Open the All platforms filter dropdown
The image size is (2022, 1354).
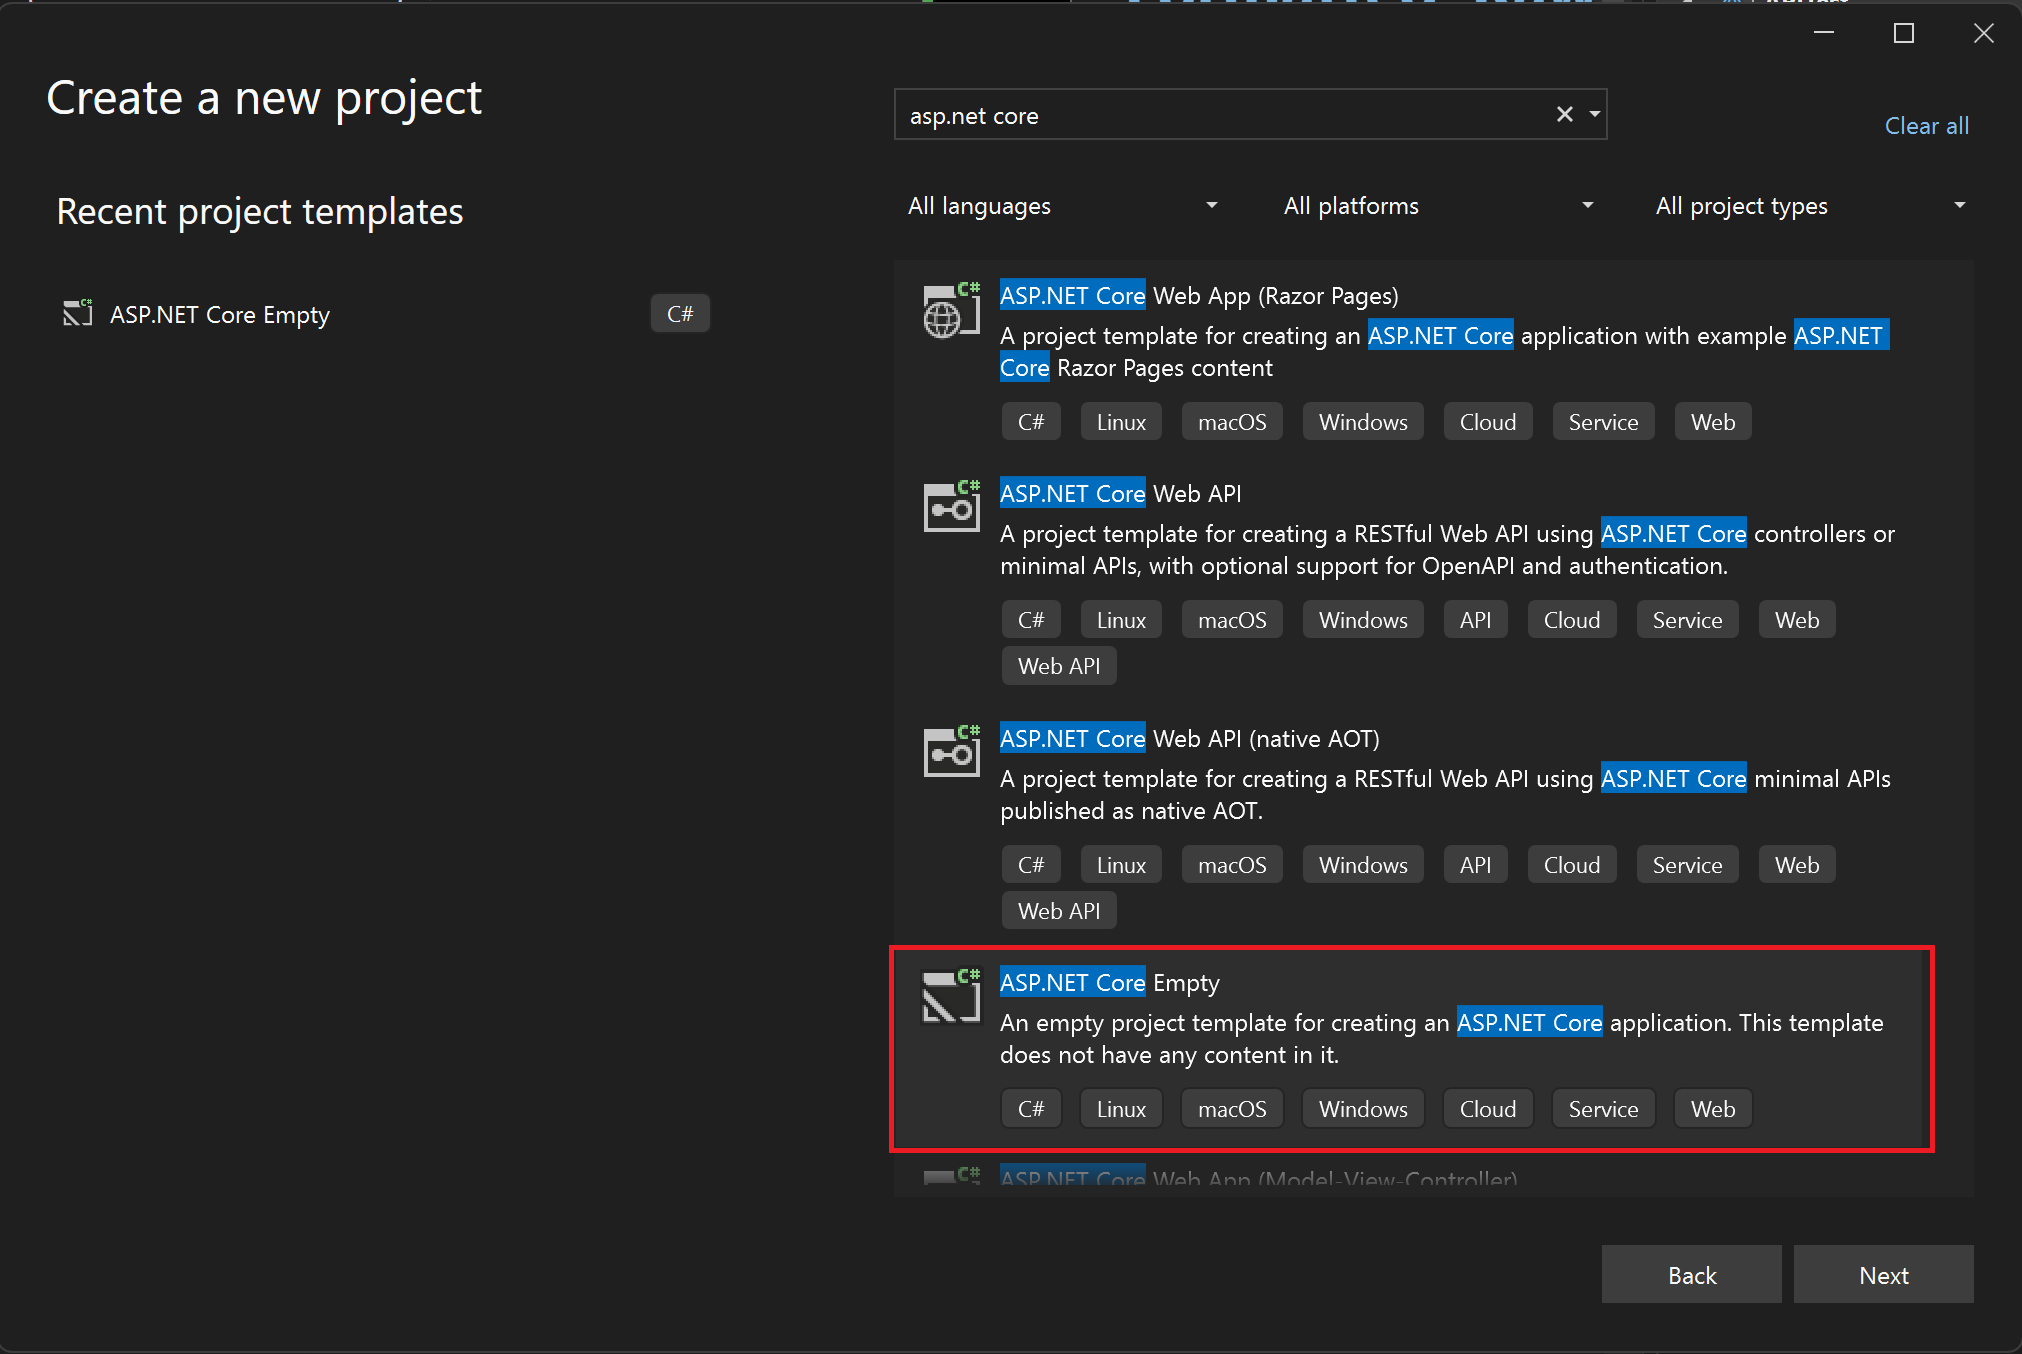1438,206
